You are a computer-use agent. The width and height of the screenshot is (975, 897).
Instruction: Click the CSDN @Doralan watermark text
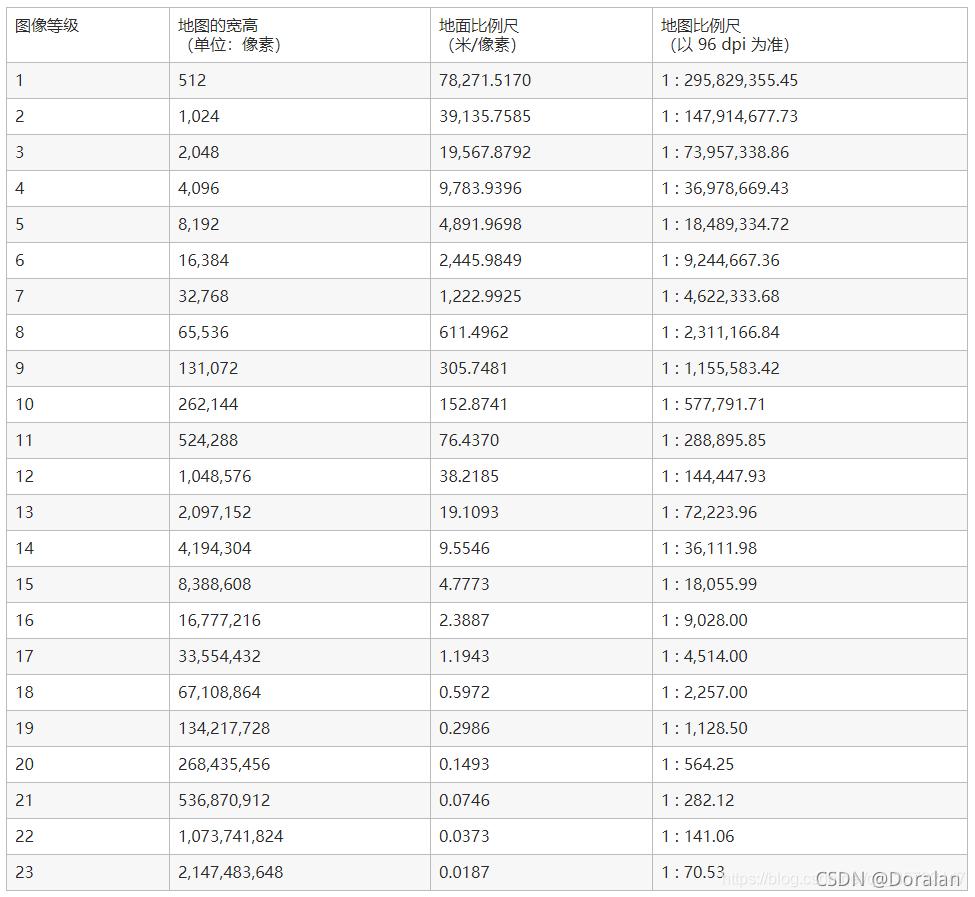(887, 879)
